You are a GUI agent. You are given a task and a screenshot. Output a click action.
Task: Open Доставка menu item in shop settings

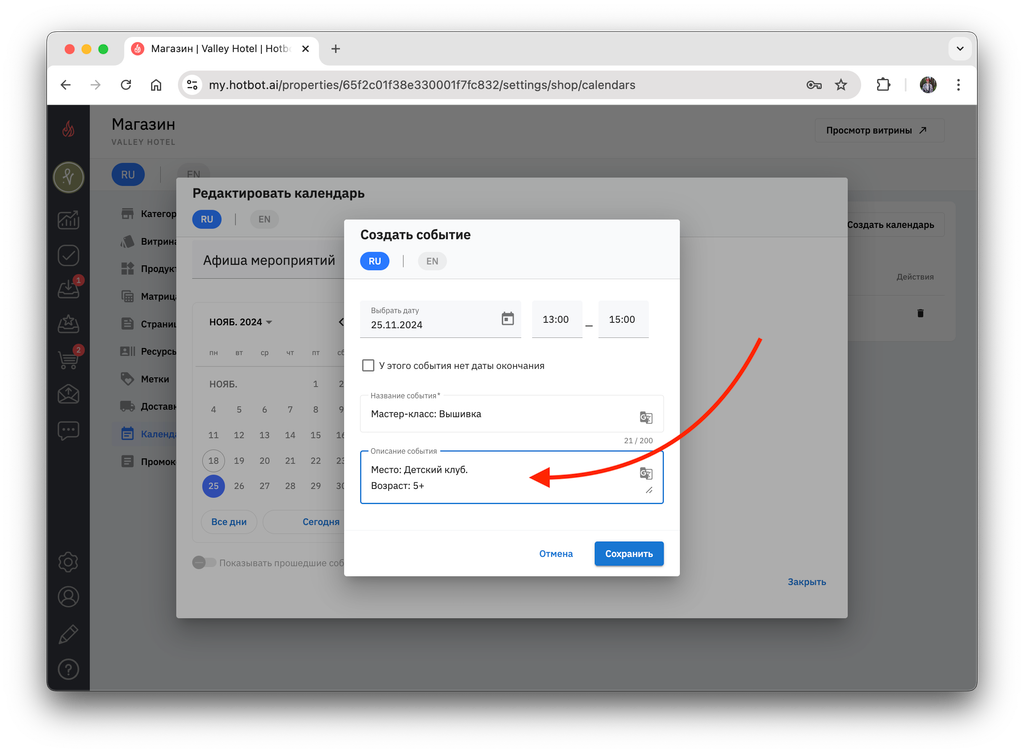click(x=148, y=406)
